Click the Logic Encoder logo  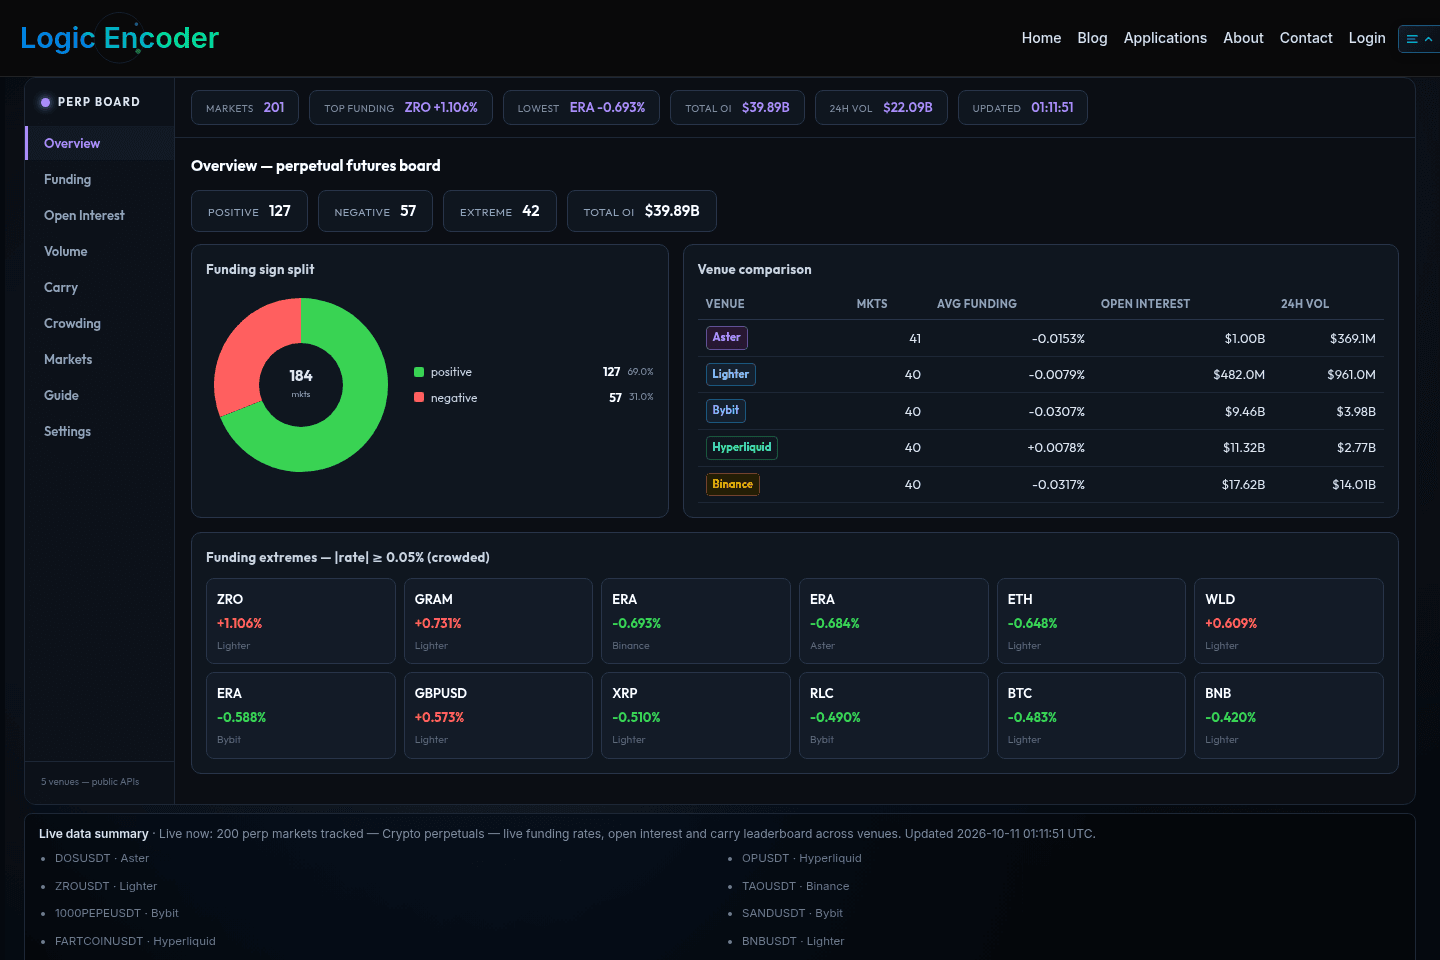pyautogui.click(x=119, y=38)
